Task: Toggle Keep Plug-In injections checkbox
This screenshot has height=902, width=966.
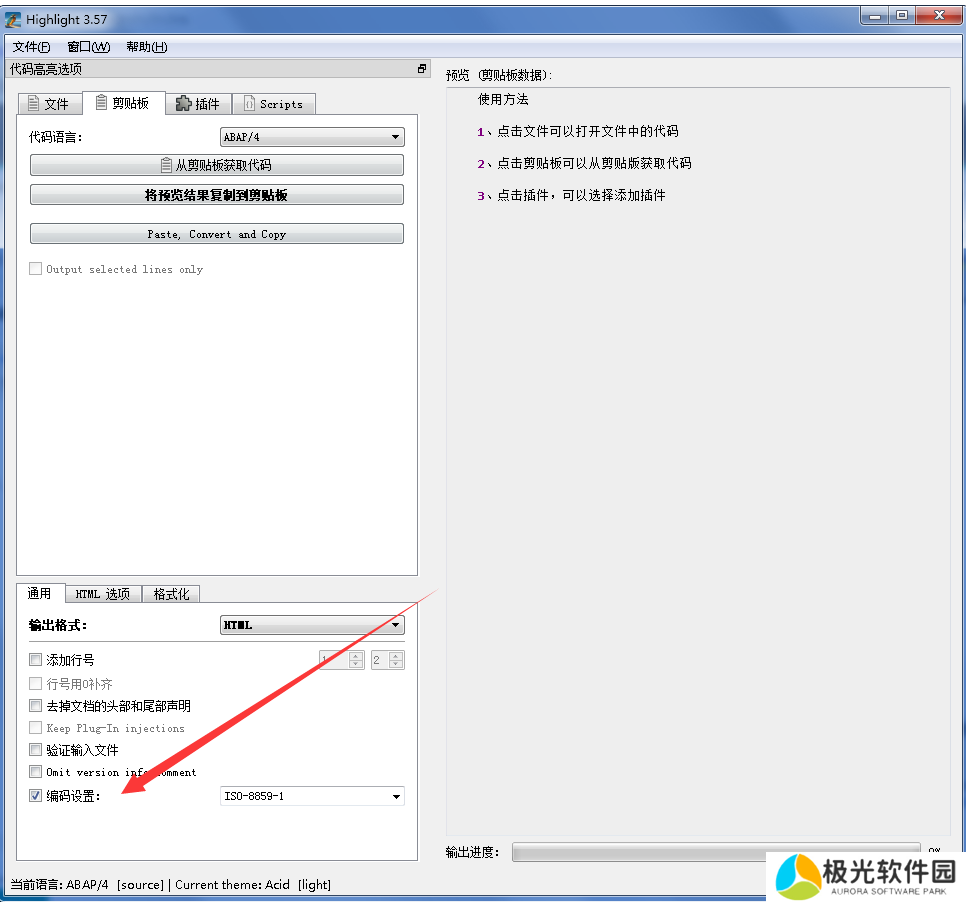Action: (x=36, y=728)
